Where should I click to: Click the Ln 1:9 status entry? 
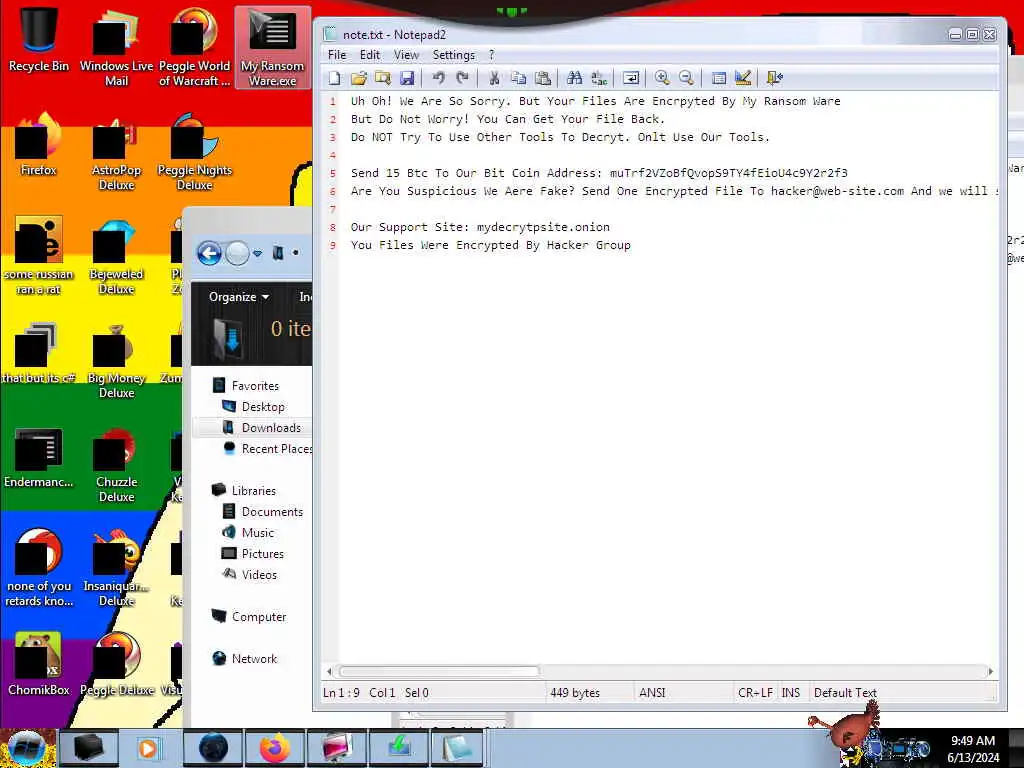(341, 692)
